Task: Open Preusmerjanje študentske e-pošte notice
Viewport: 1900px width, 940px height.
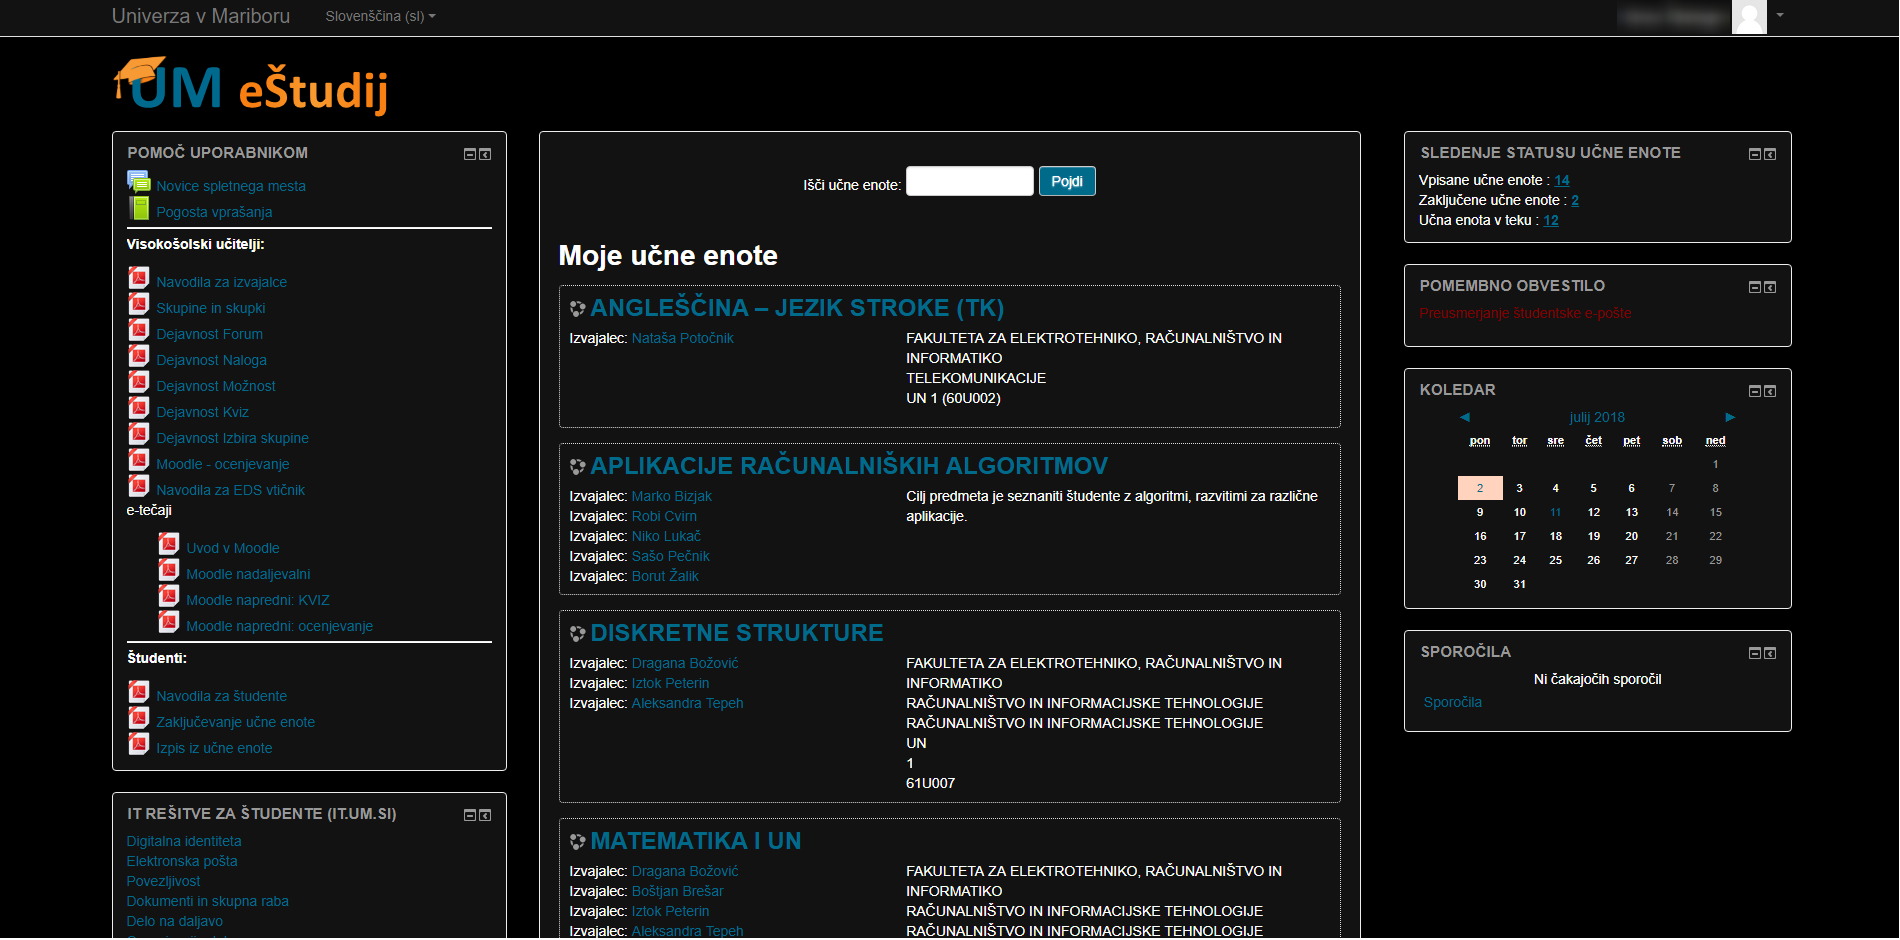Action: pos(1525,313)
